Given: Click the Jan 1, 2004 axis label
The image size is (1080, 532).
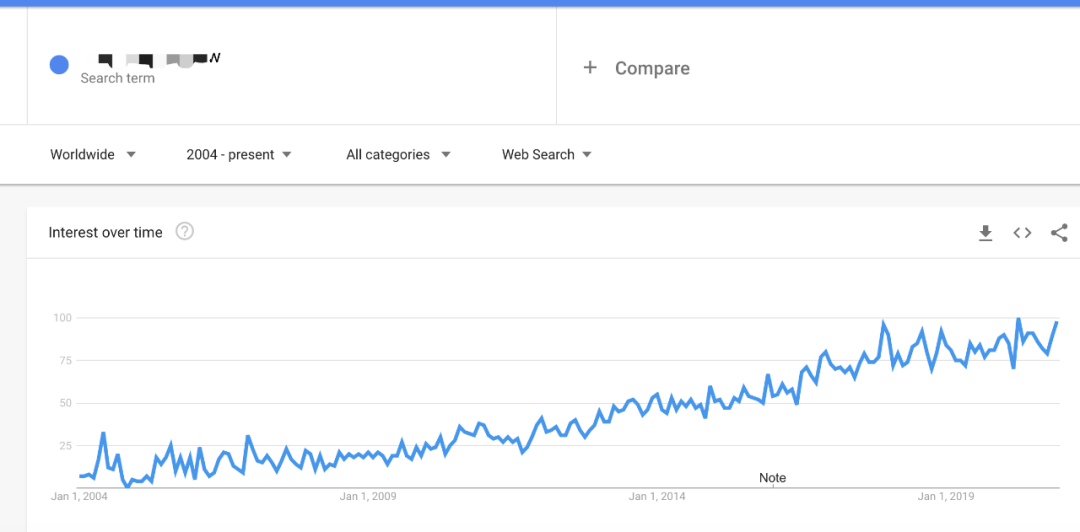Looking at the screenshot, I should 79,496.
